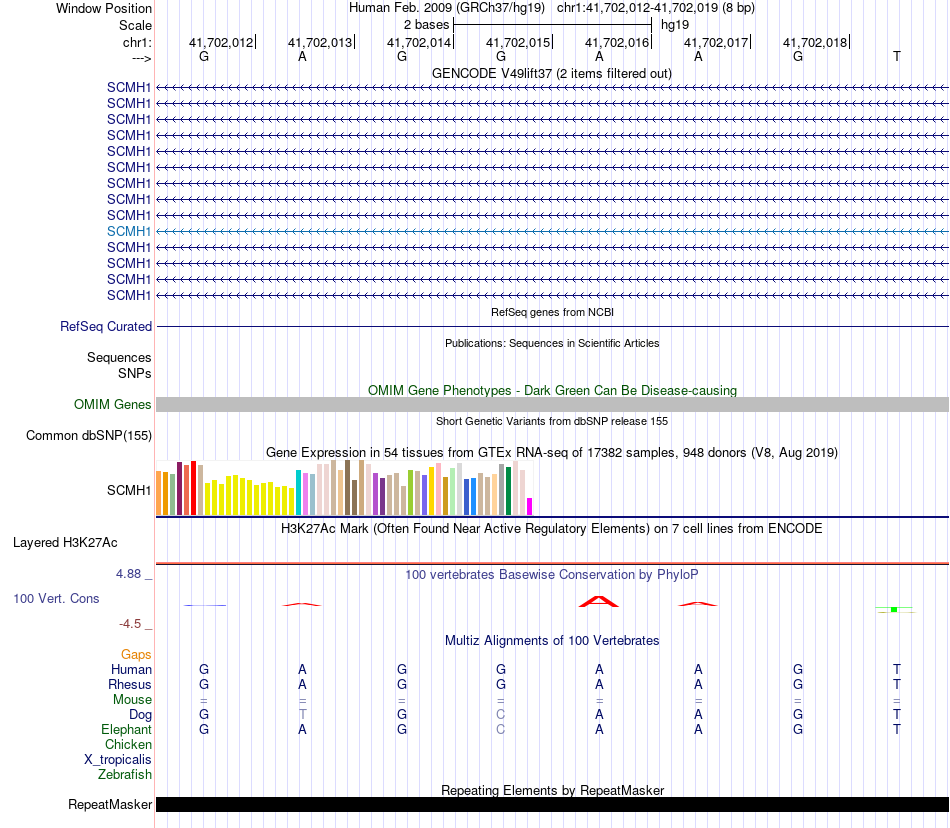Click the X_tropicalis alignment row label
The height and width of the screenshot is (828, 950).
pyautogui.click(x=118, y=760)
